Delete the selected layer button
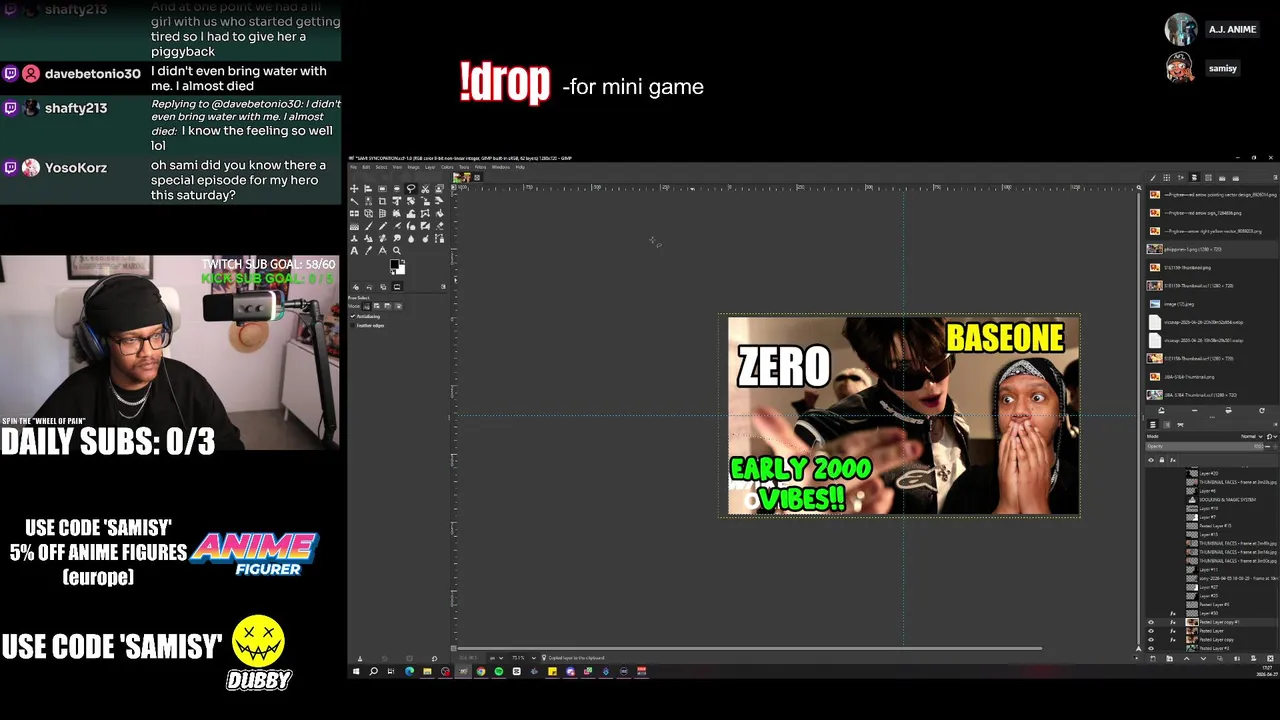This screenshot has height=720, width=1280. (1270, 658)
